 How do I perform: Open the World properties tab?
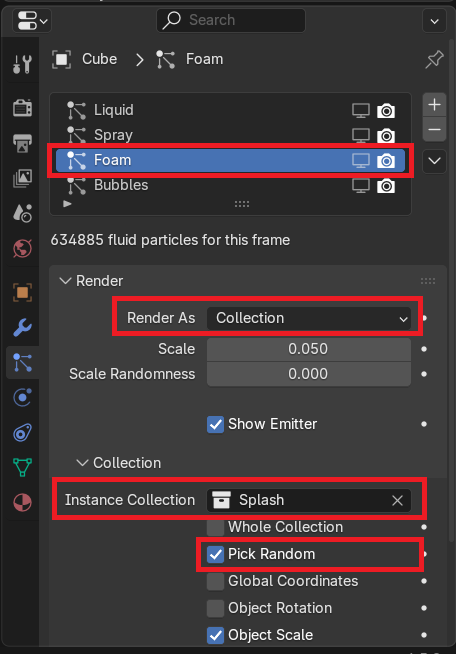(x=22, y=249)
